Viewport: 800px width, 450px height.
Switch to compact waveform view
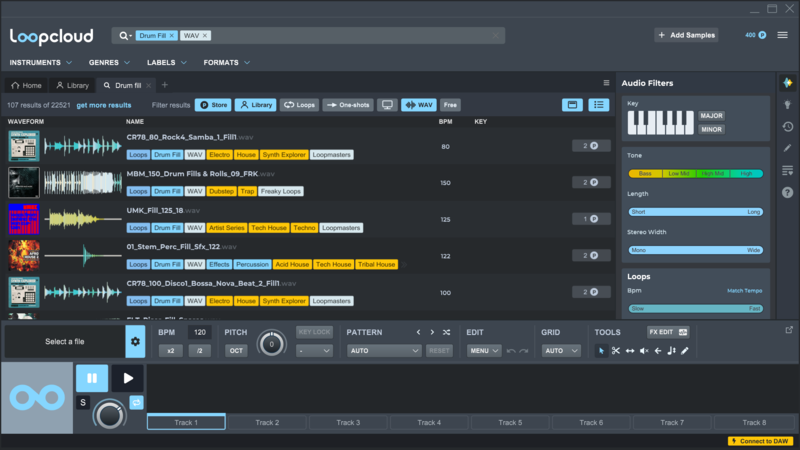point(572,105)
